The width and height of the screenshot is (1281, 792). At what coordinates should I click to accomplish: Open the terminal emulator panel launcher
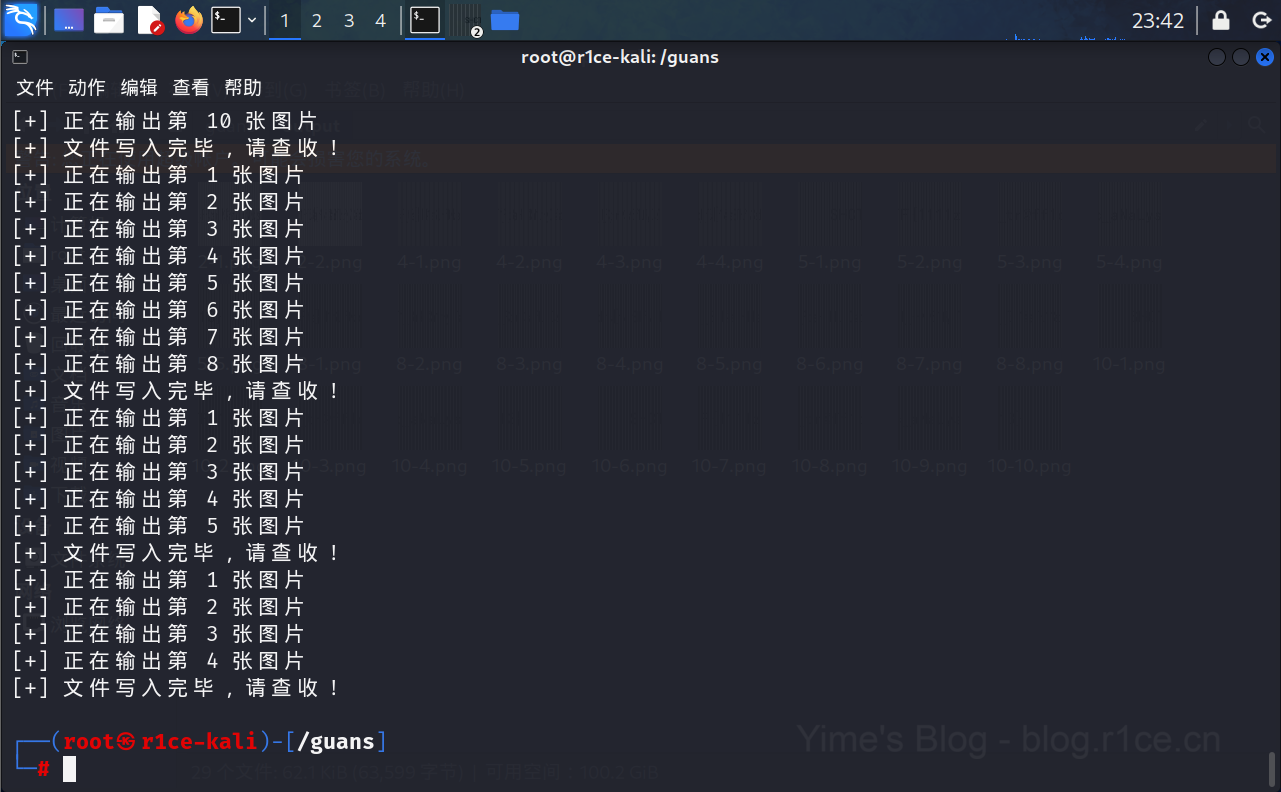[226, 20]
